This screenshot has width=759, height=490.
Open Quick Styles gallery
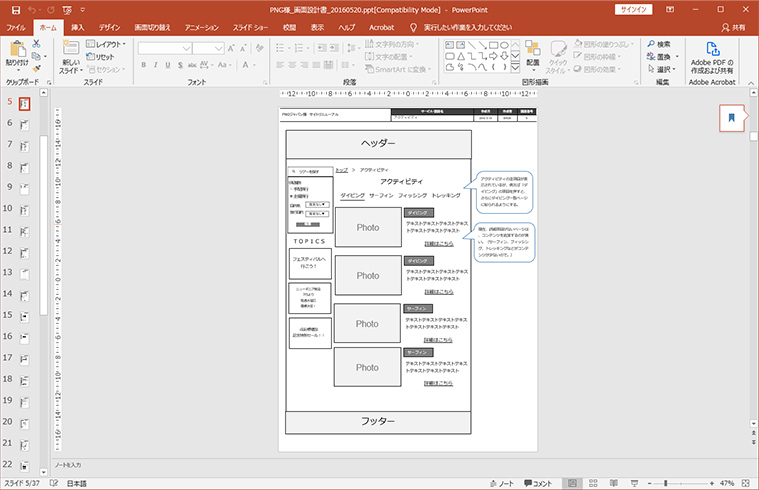click(558, 57)
